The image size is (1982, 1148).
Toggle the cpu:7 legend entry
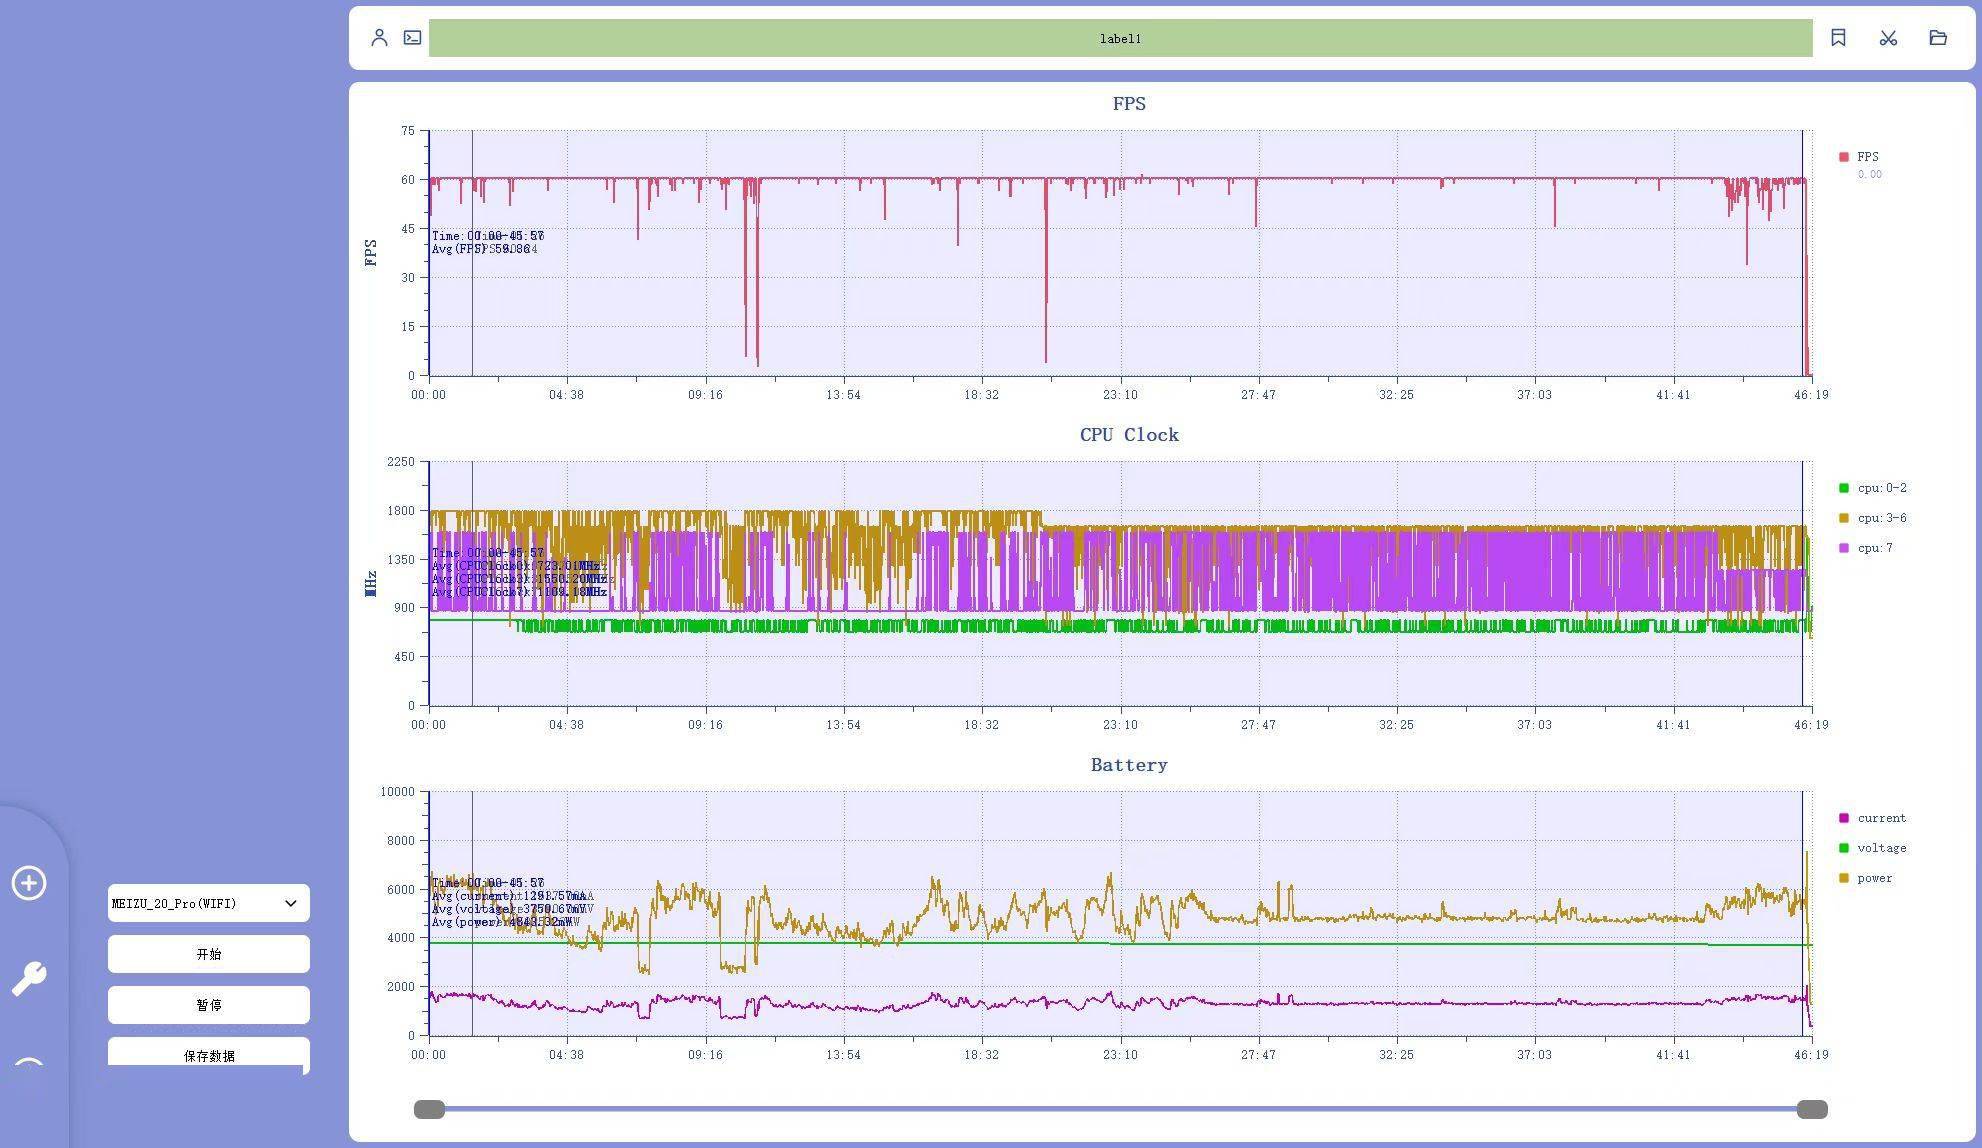[1866, 548]
